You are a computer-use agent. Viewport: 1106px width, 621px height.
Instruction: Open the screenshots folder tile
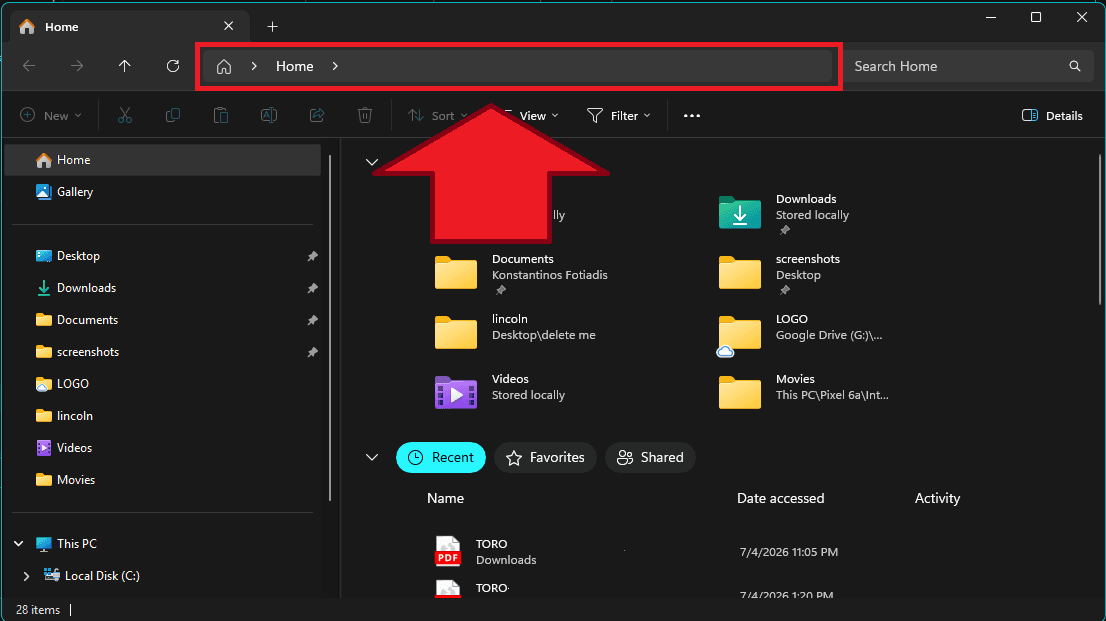[780, 274]
